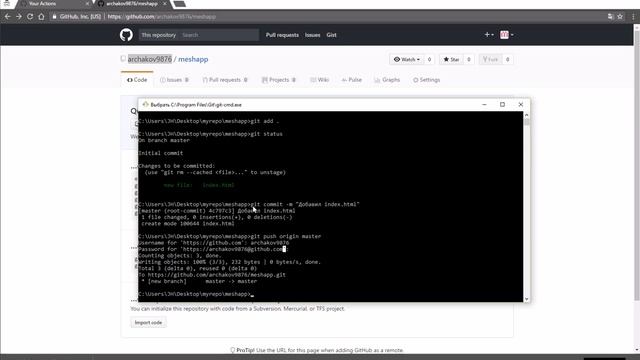Image resolution: width=640 pixels, height=360 pixels.
Task: Open the Chrome menu dots
Action: 633,17
